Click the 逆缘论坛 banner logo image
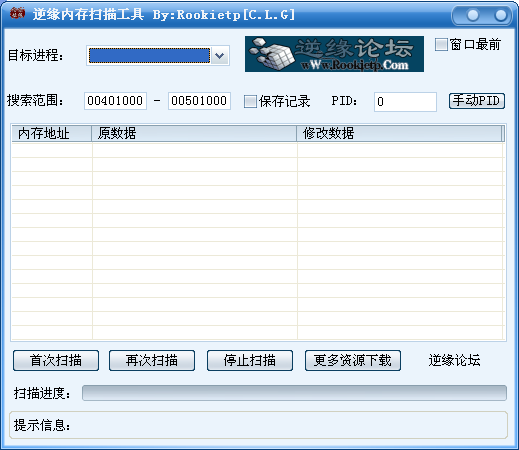519x450 pixels. coord(334,54)
